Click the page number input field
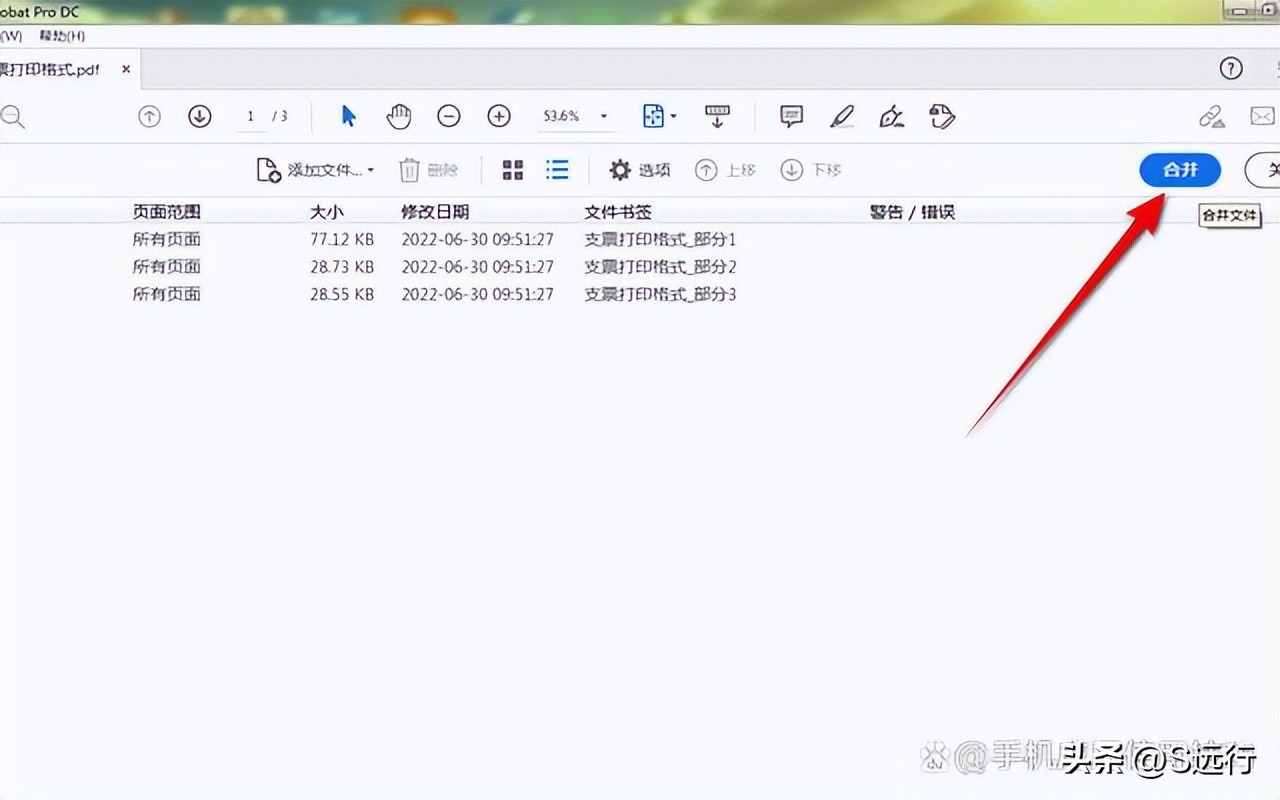 point(251,117)
